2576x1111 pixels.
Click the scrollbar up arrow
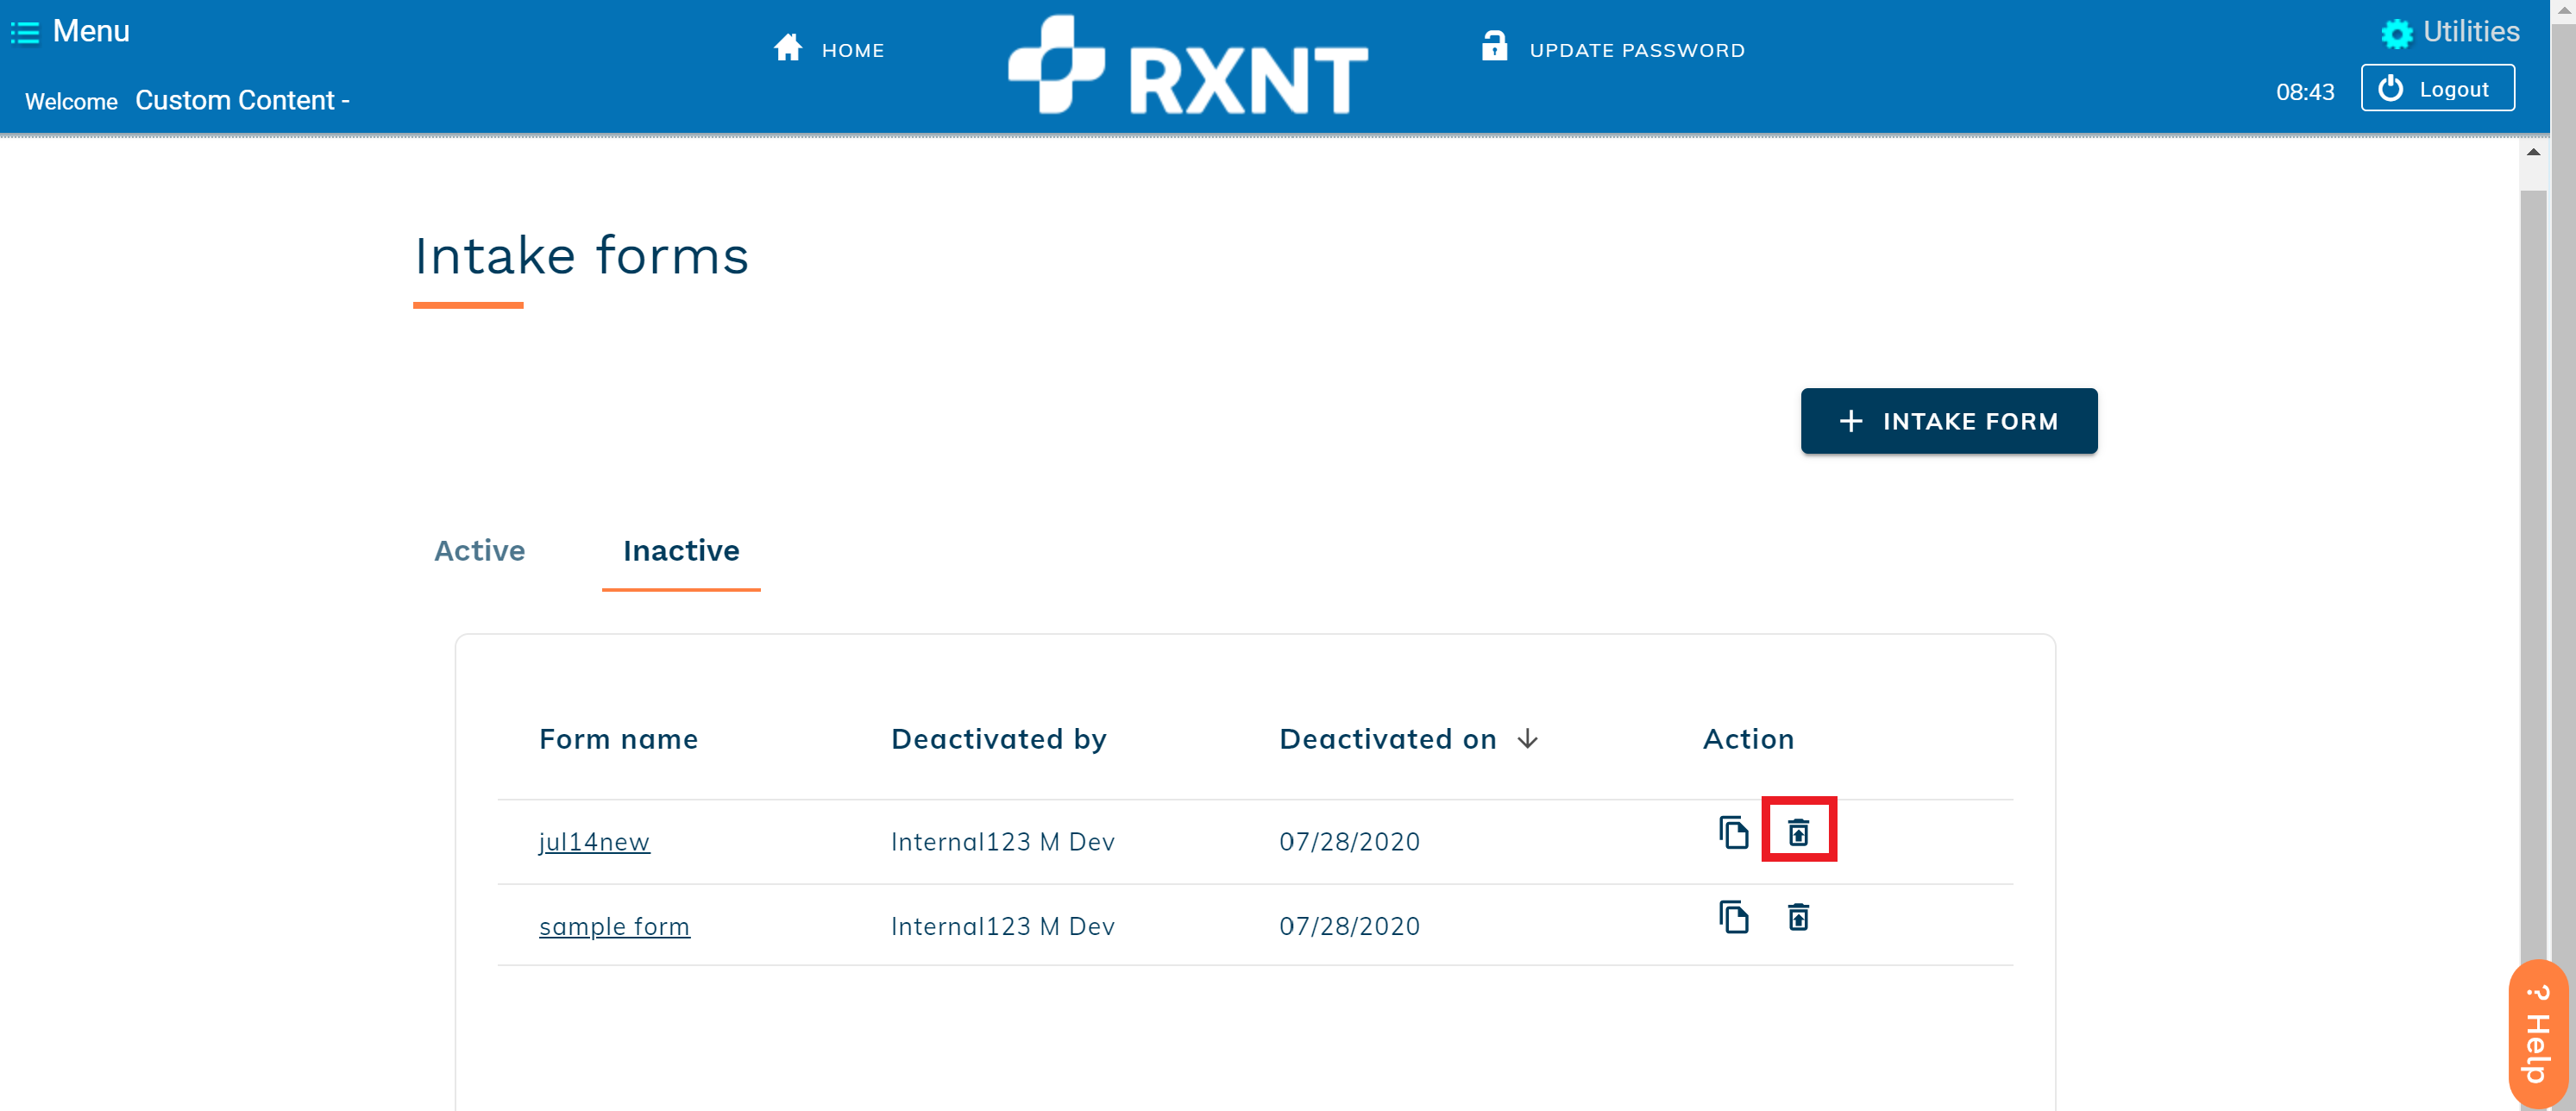pos(2533,152)
